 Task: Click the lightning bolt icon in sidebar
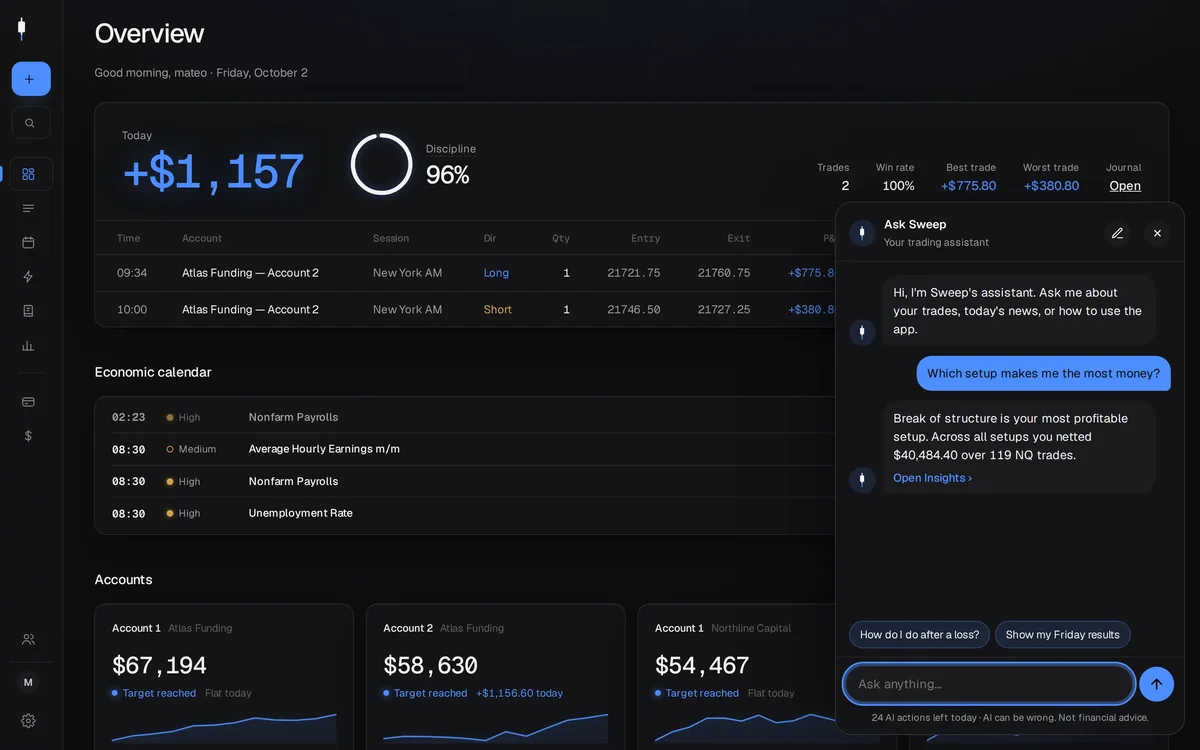[28, 277]
